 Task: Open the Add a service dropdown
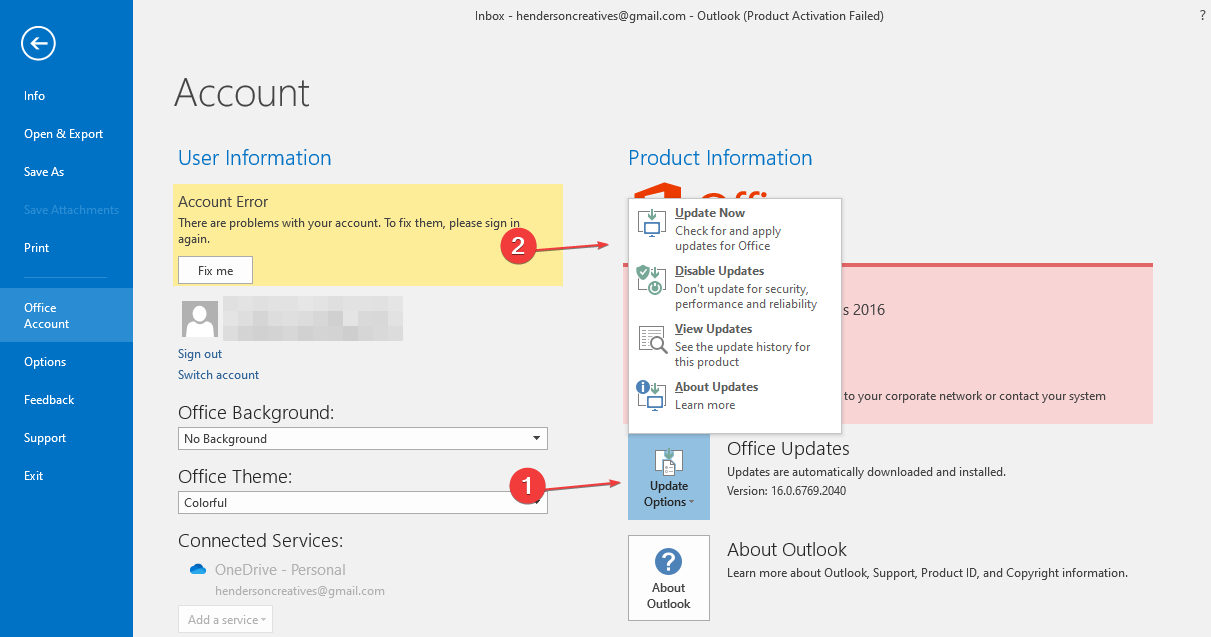(225, 619)
